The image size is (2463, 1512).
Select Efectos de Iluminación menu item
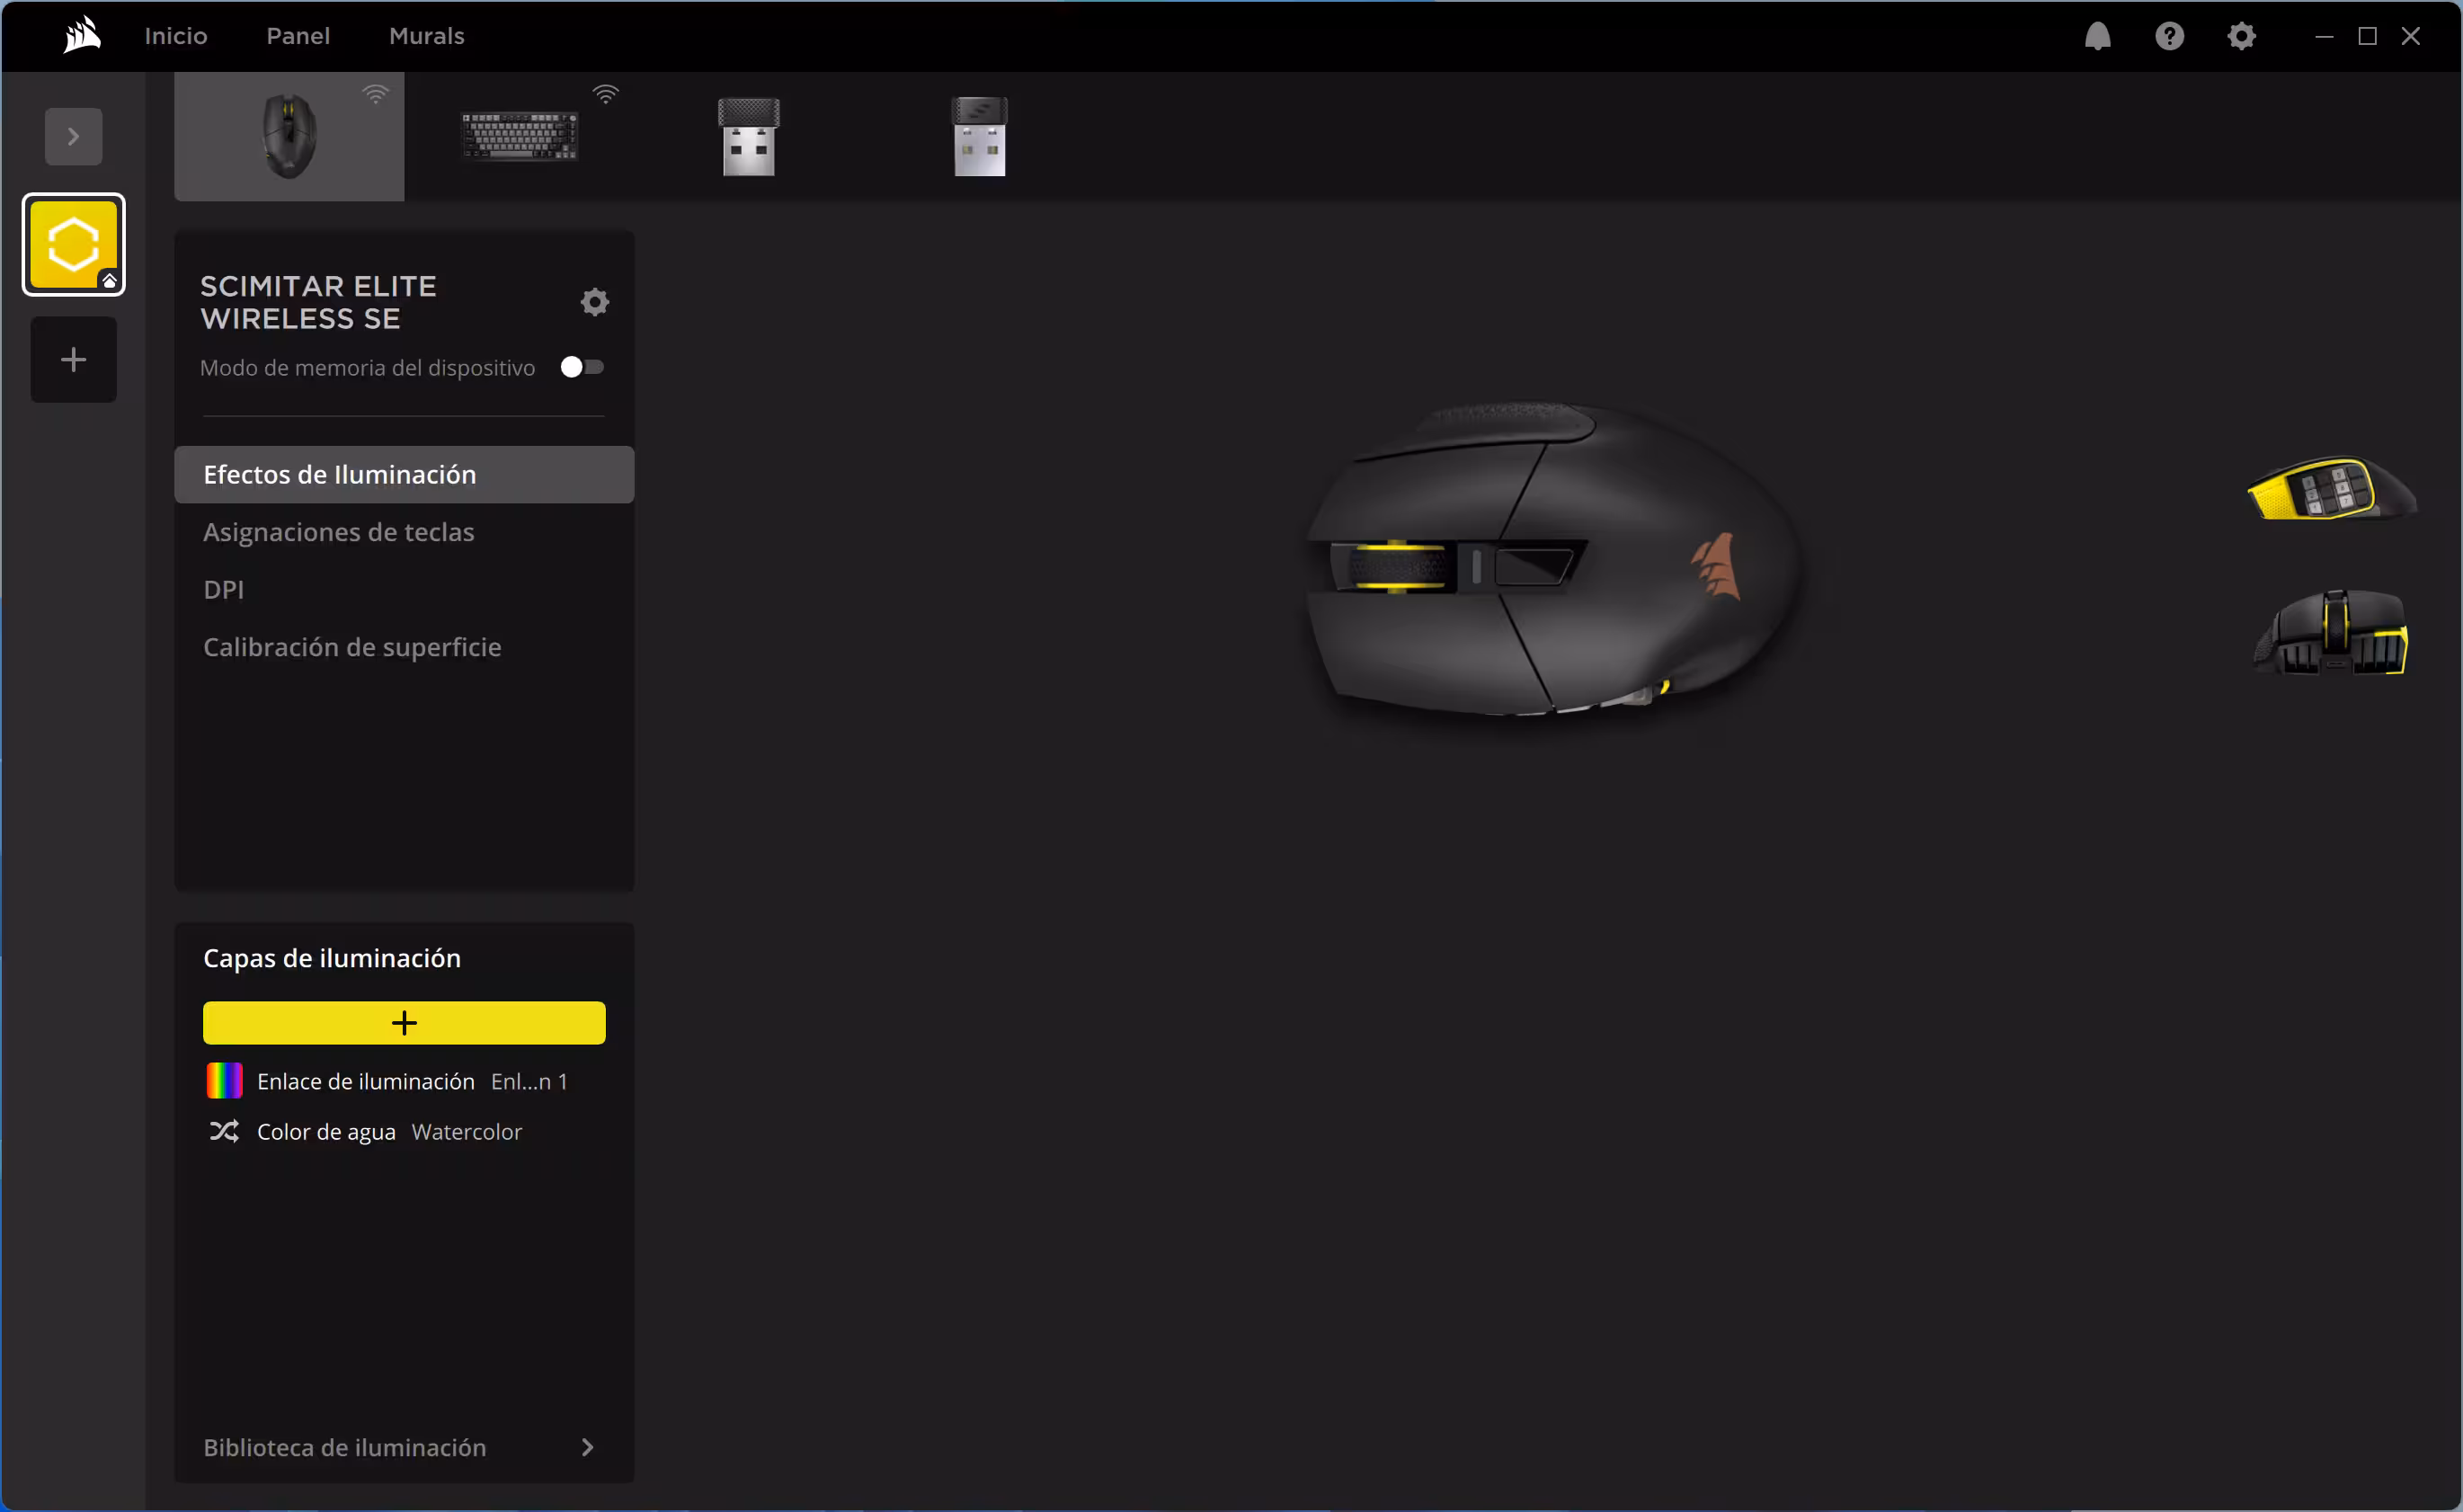pyautogui.click(x=404, y=475)
